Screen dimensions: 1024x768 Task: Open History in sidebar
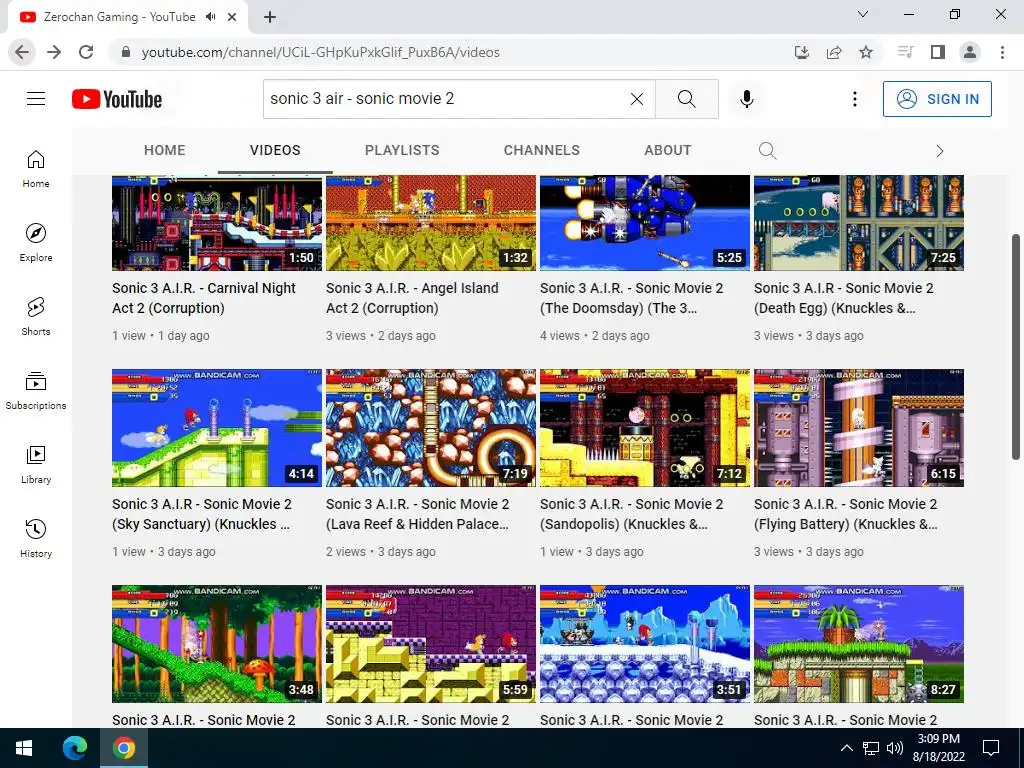tap(36, 538)
